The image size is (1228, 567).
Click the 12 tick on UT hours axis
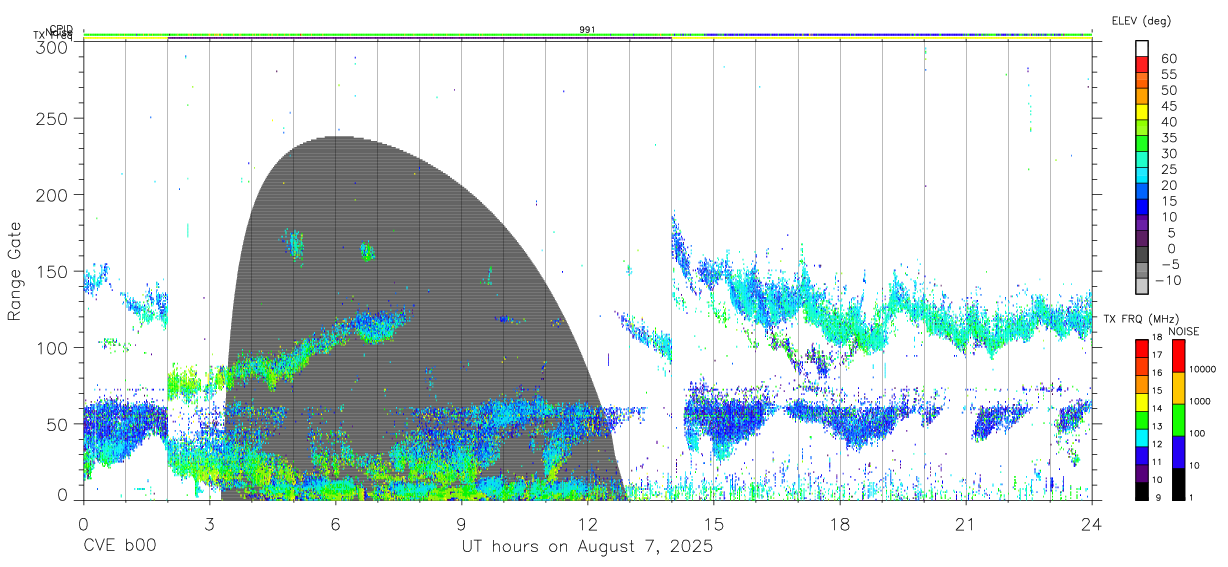click(x=587, y=523)
